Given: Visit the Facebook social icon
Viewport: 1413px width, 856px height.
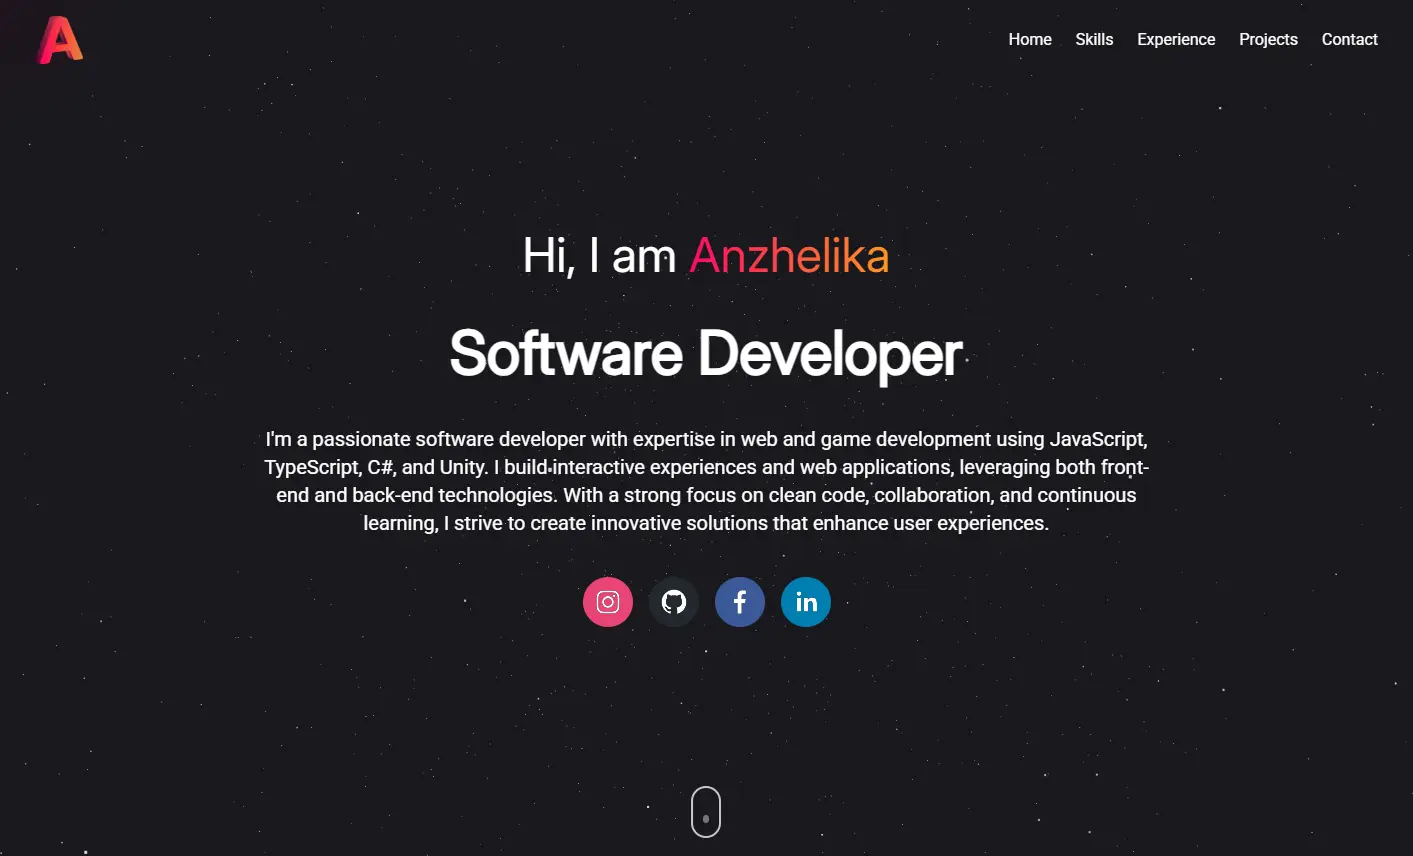Looking at the screenshot, I should 740,602.
